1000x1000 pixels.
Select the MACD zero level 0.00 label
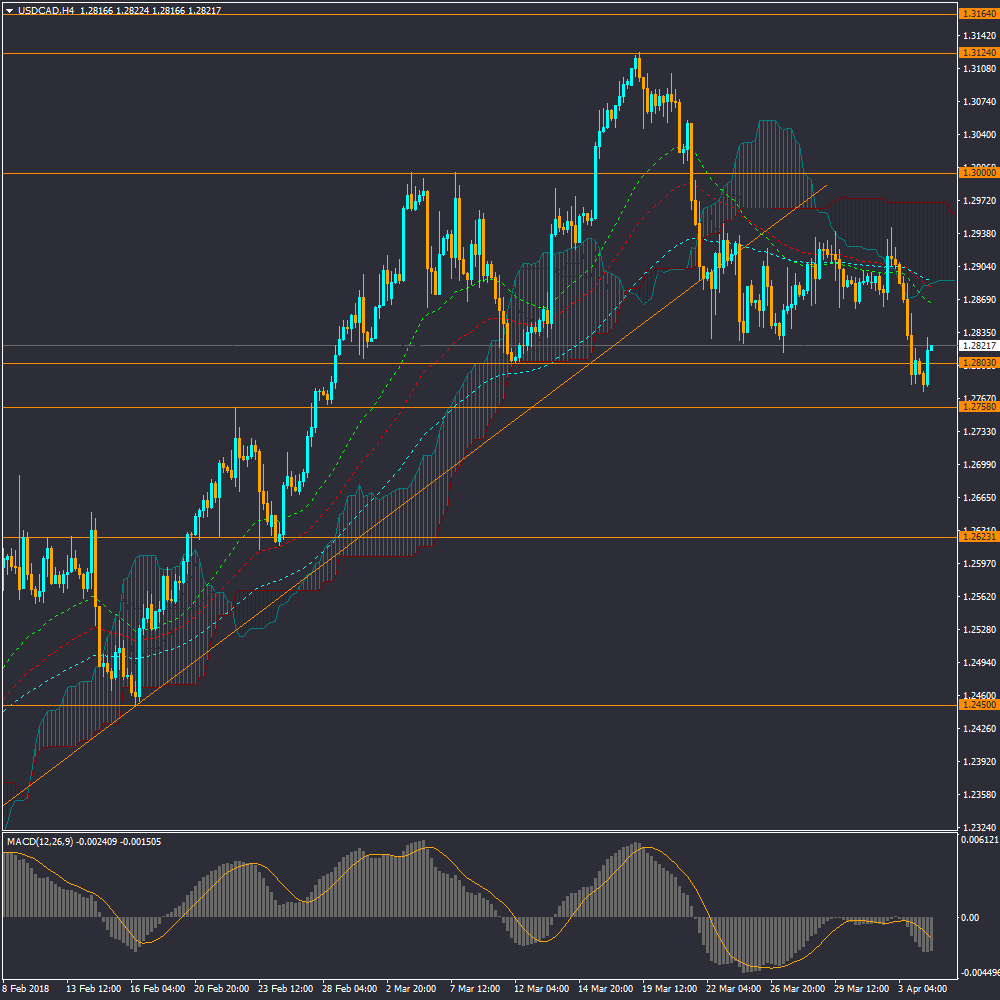(970, 917)
